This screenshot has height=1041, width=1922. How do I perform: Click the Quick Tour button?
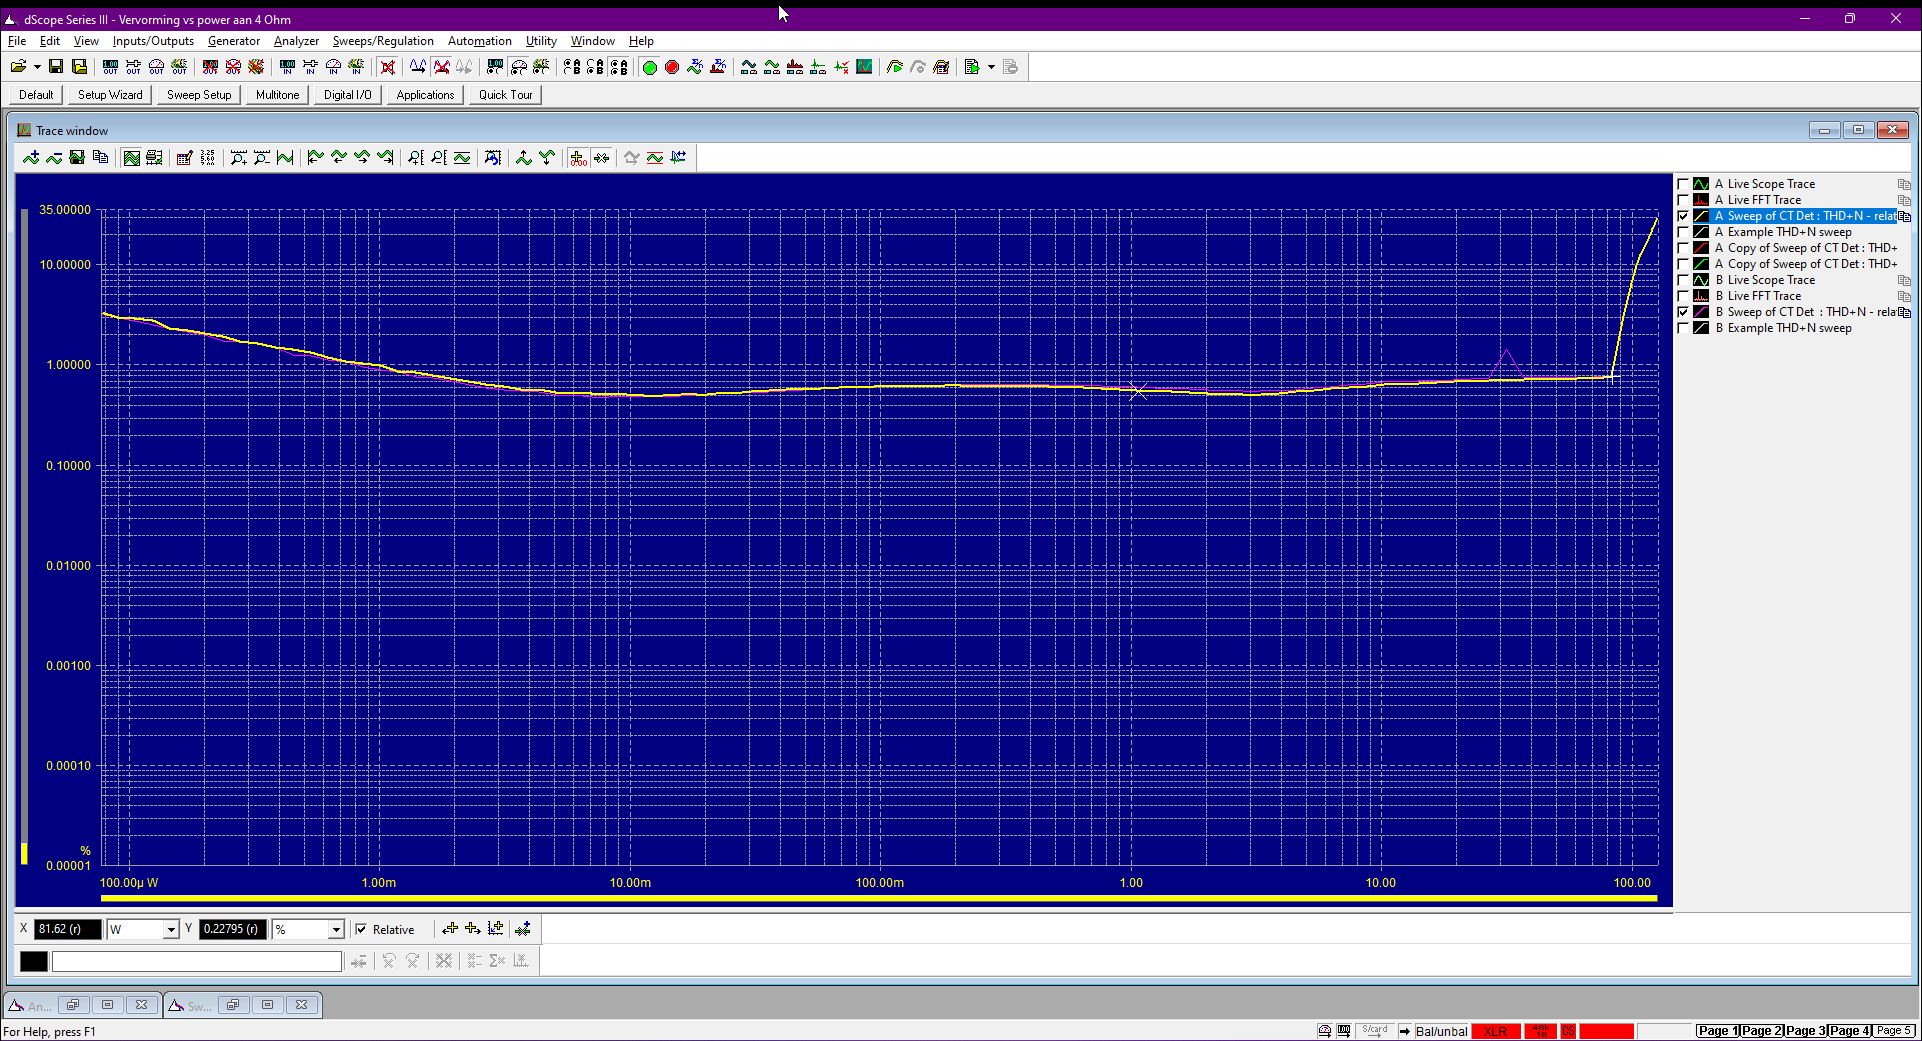505,95
